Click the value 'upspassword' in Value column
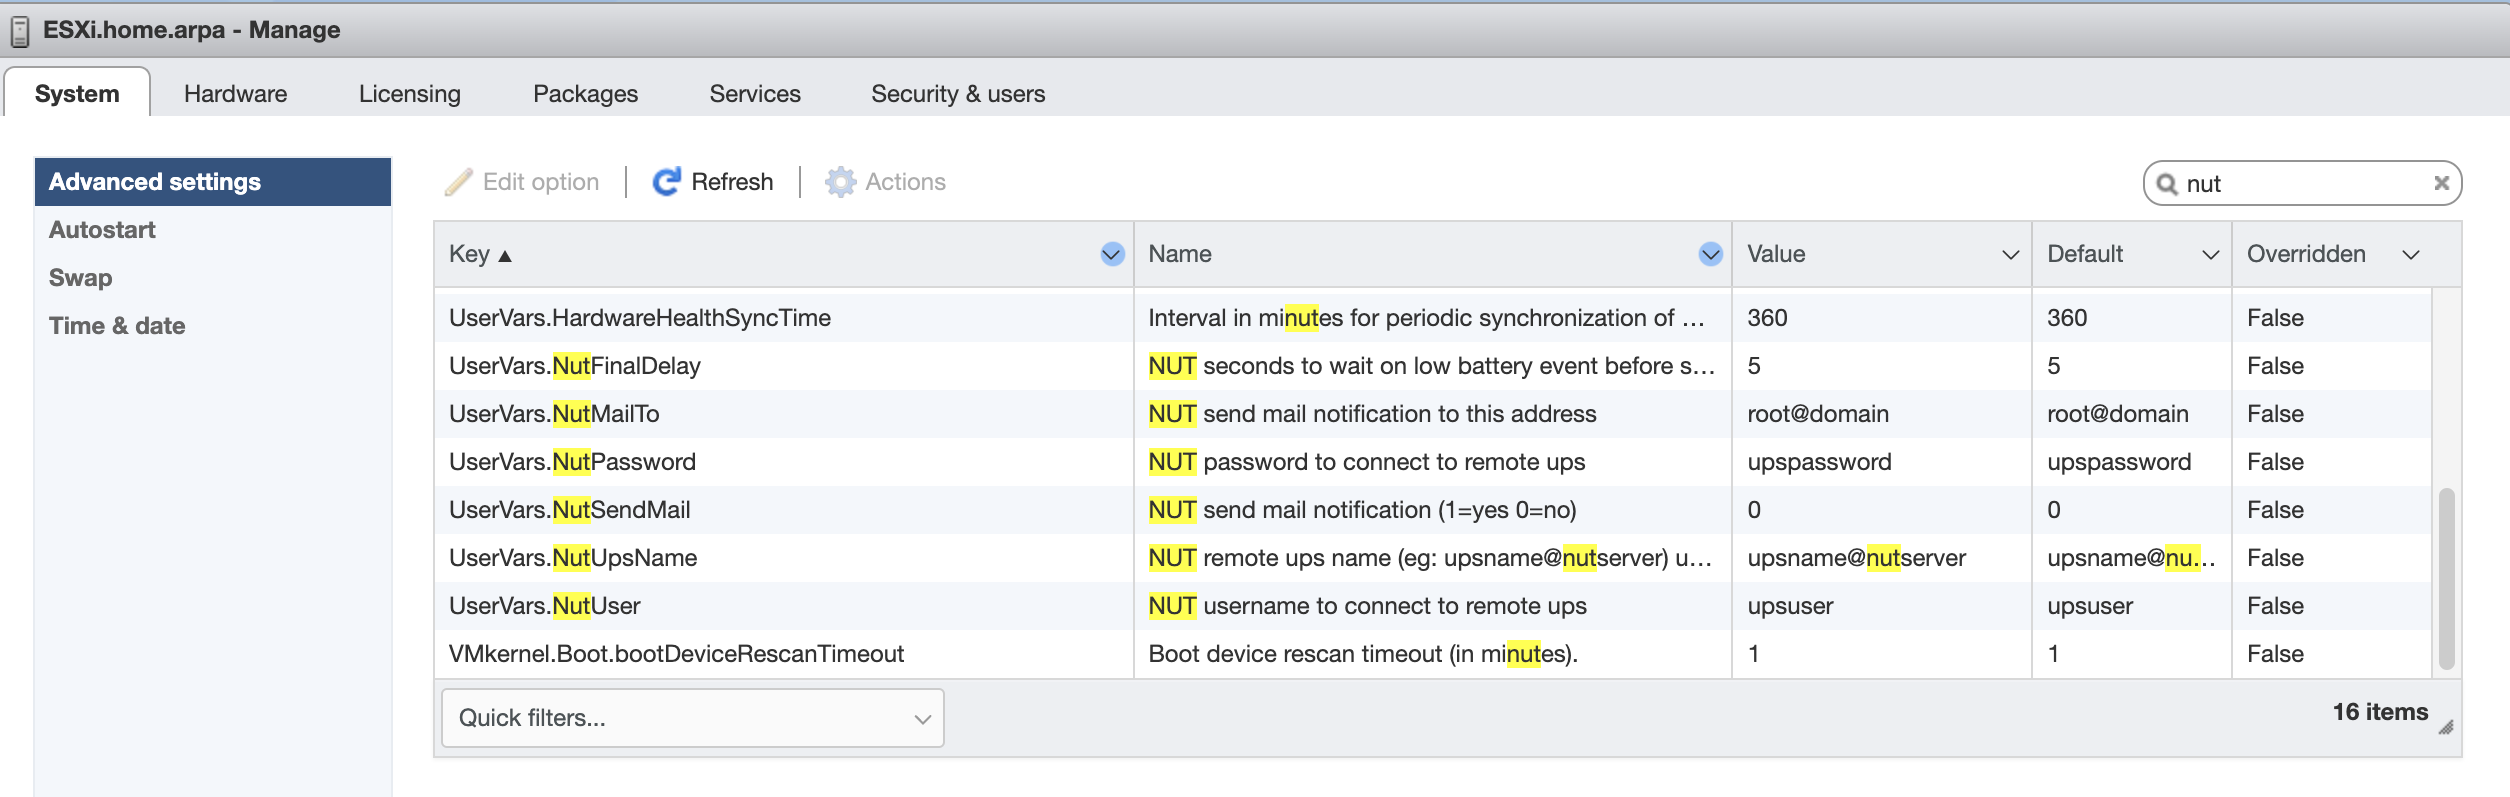 click(x=1819, y=462)
